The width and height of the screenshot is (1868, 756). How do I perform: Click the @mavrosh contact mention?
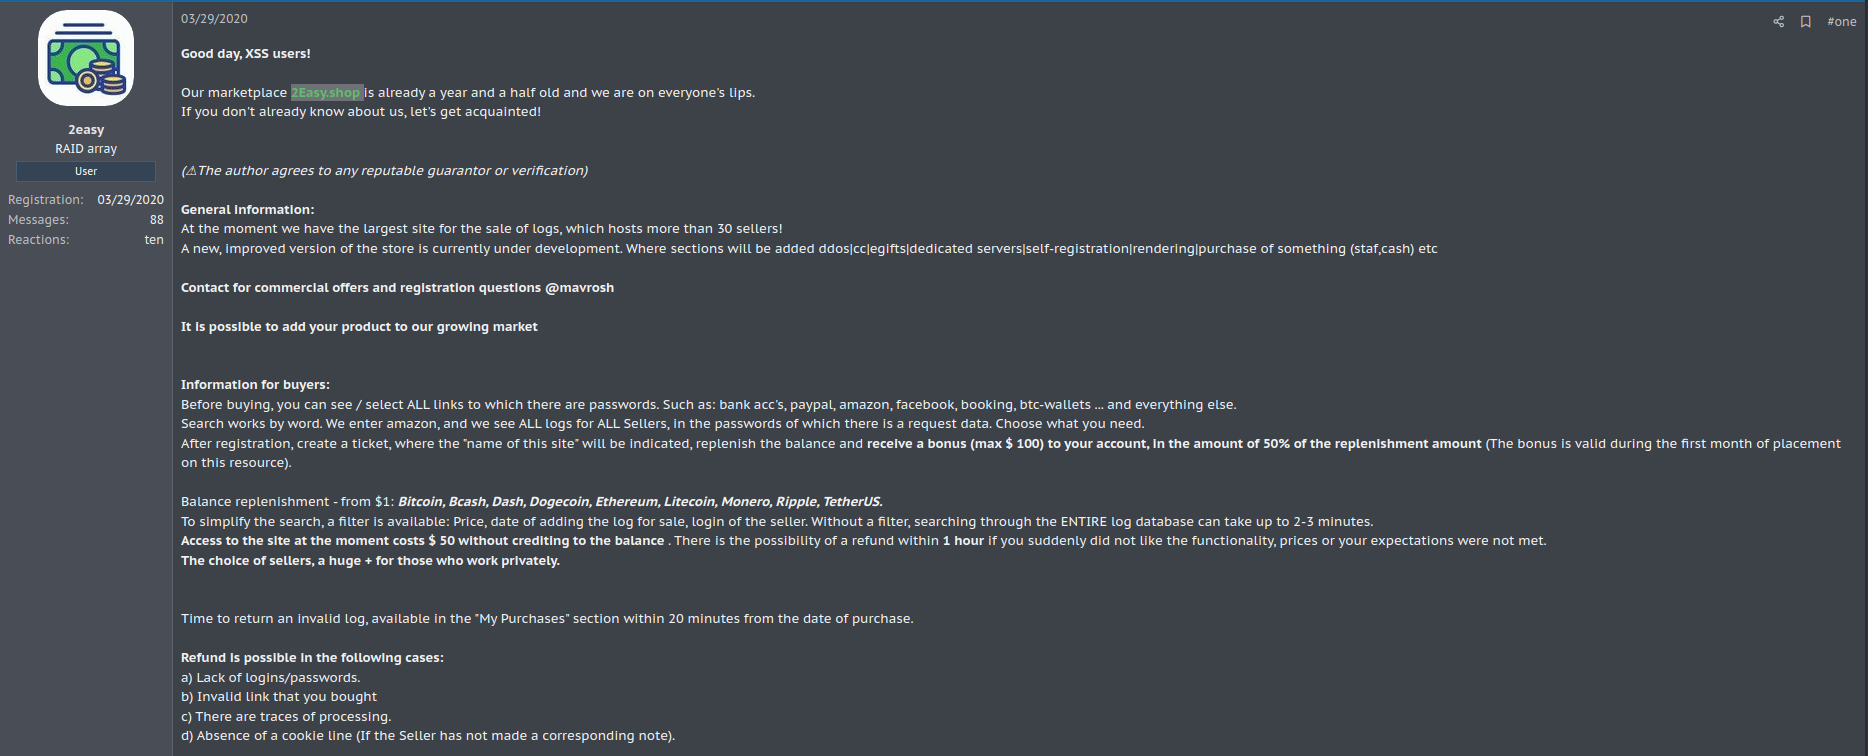coord(579,288)
